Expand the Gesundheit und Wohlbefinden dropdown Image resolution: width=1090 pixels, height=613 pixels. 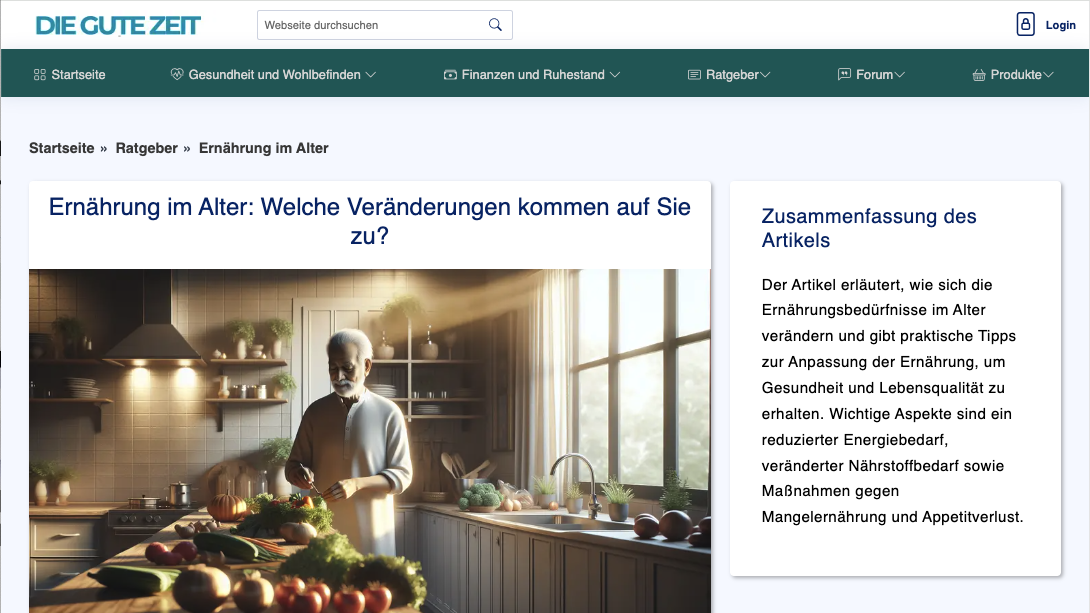369,73
